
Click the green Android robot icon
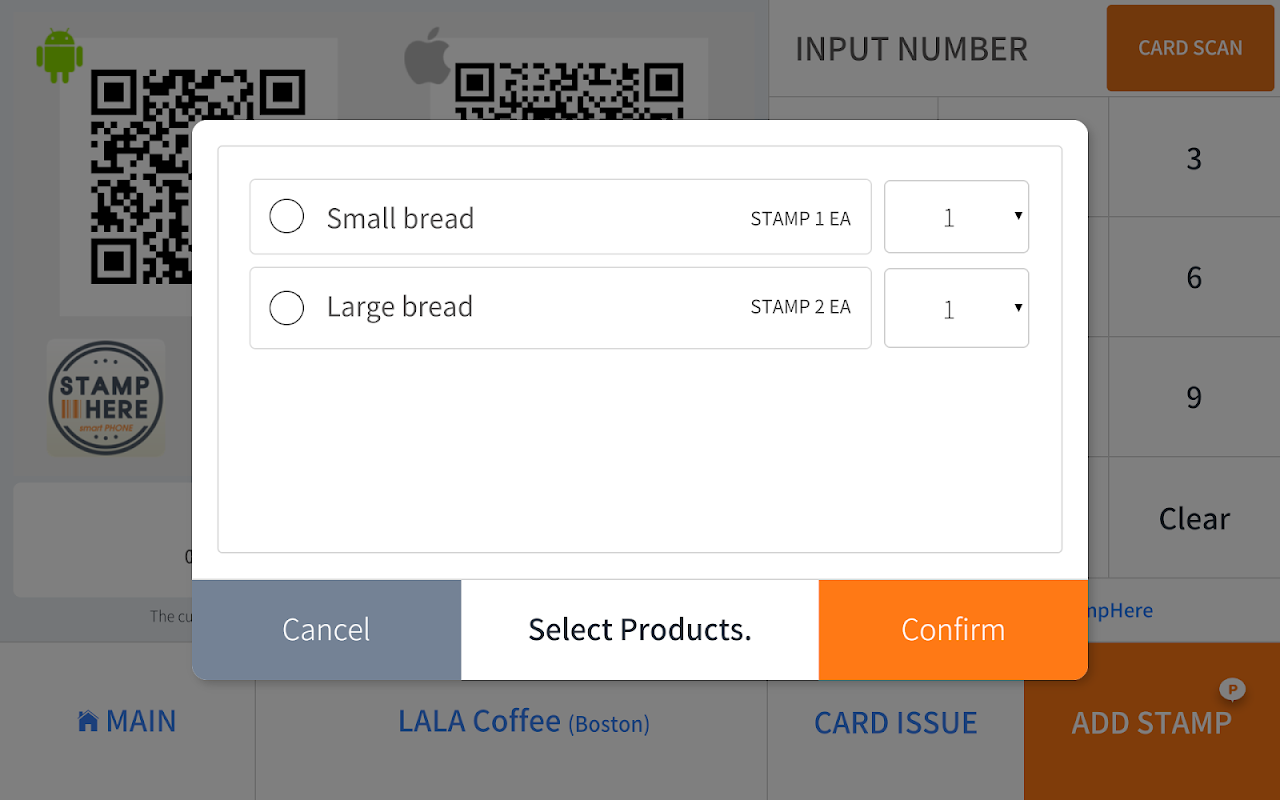click(59, 55)
